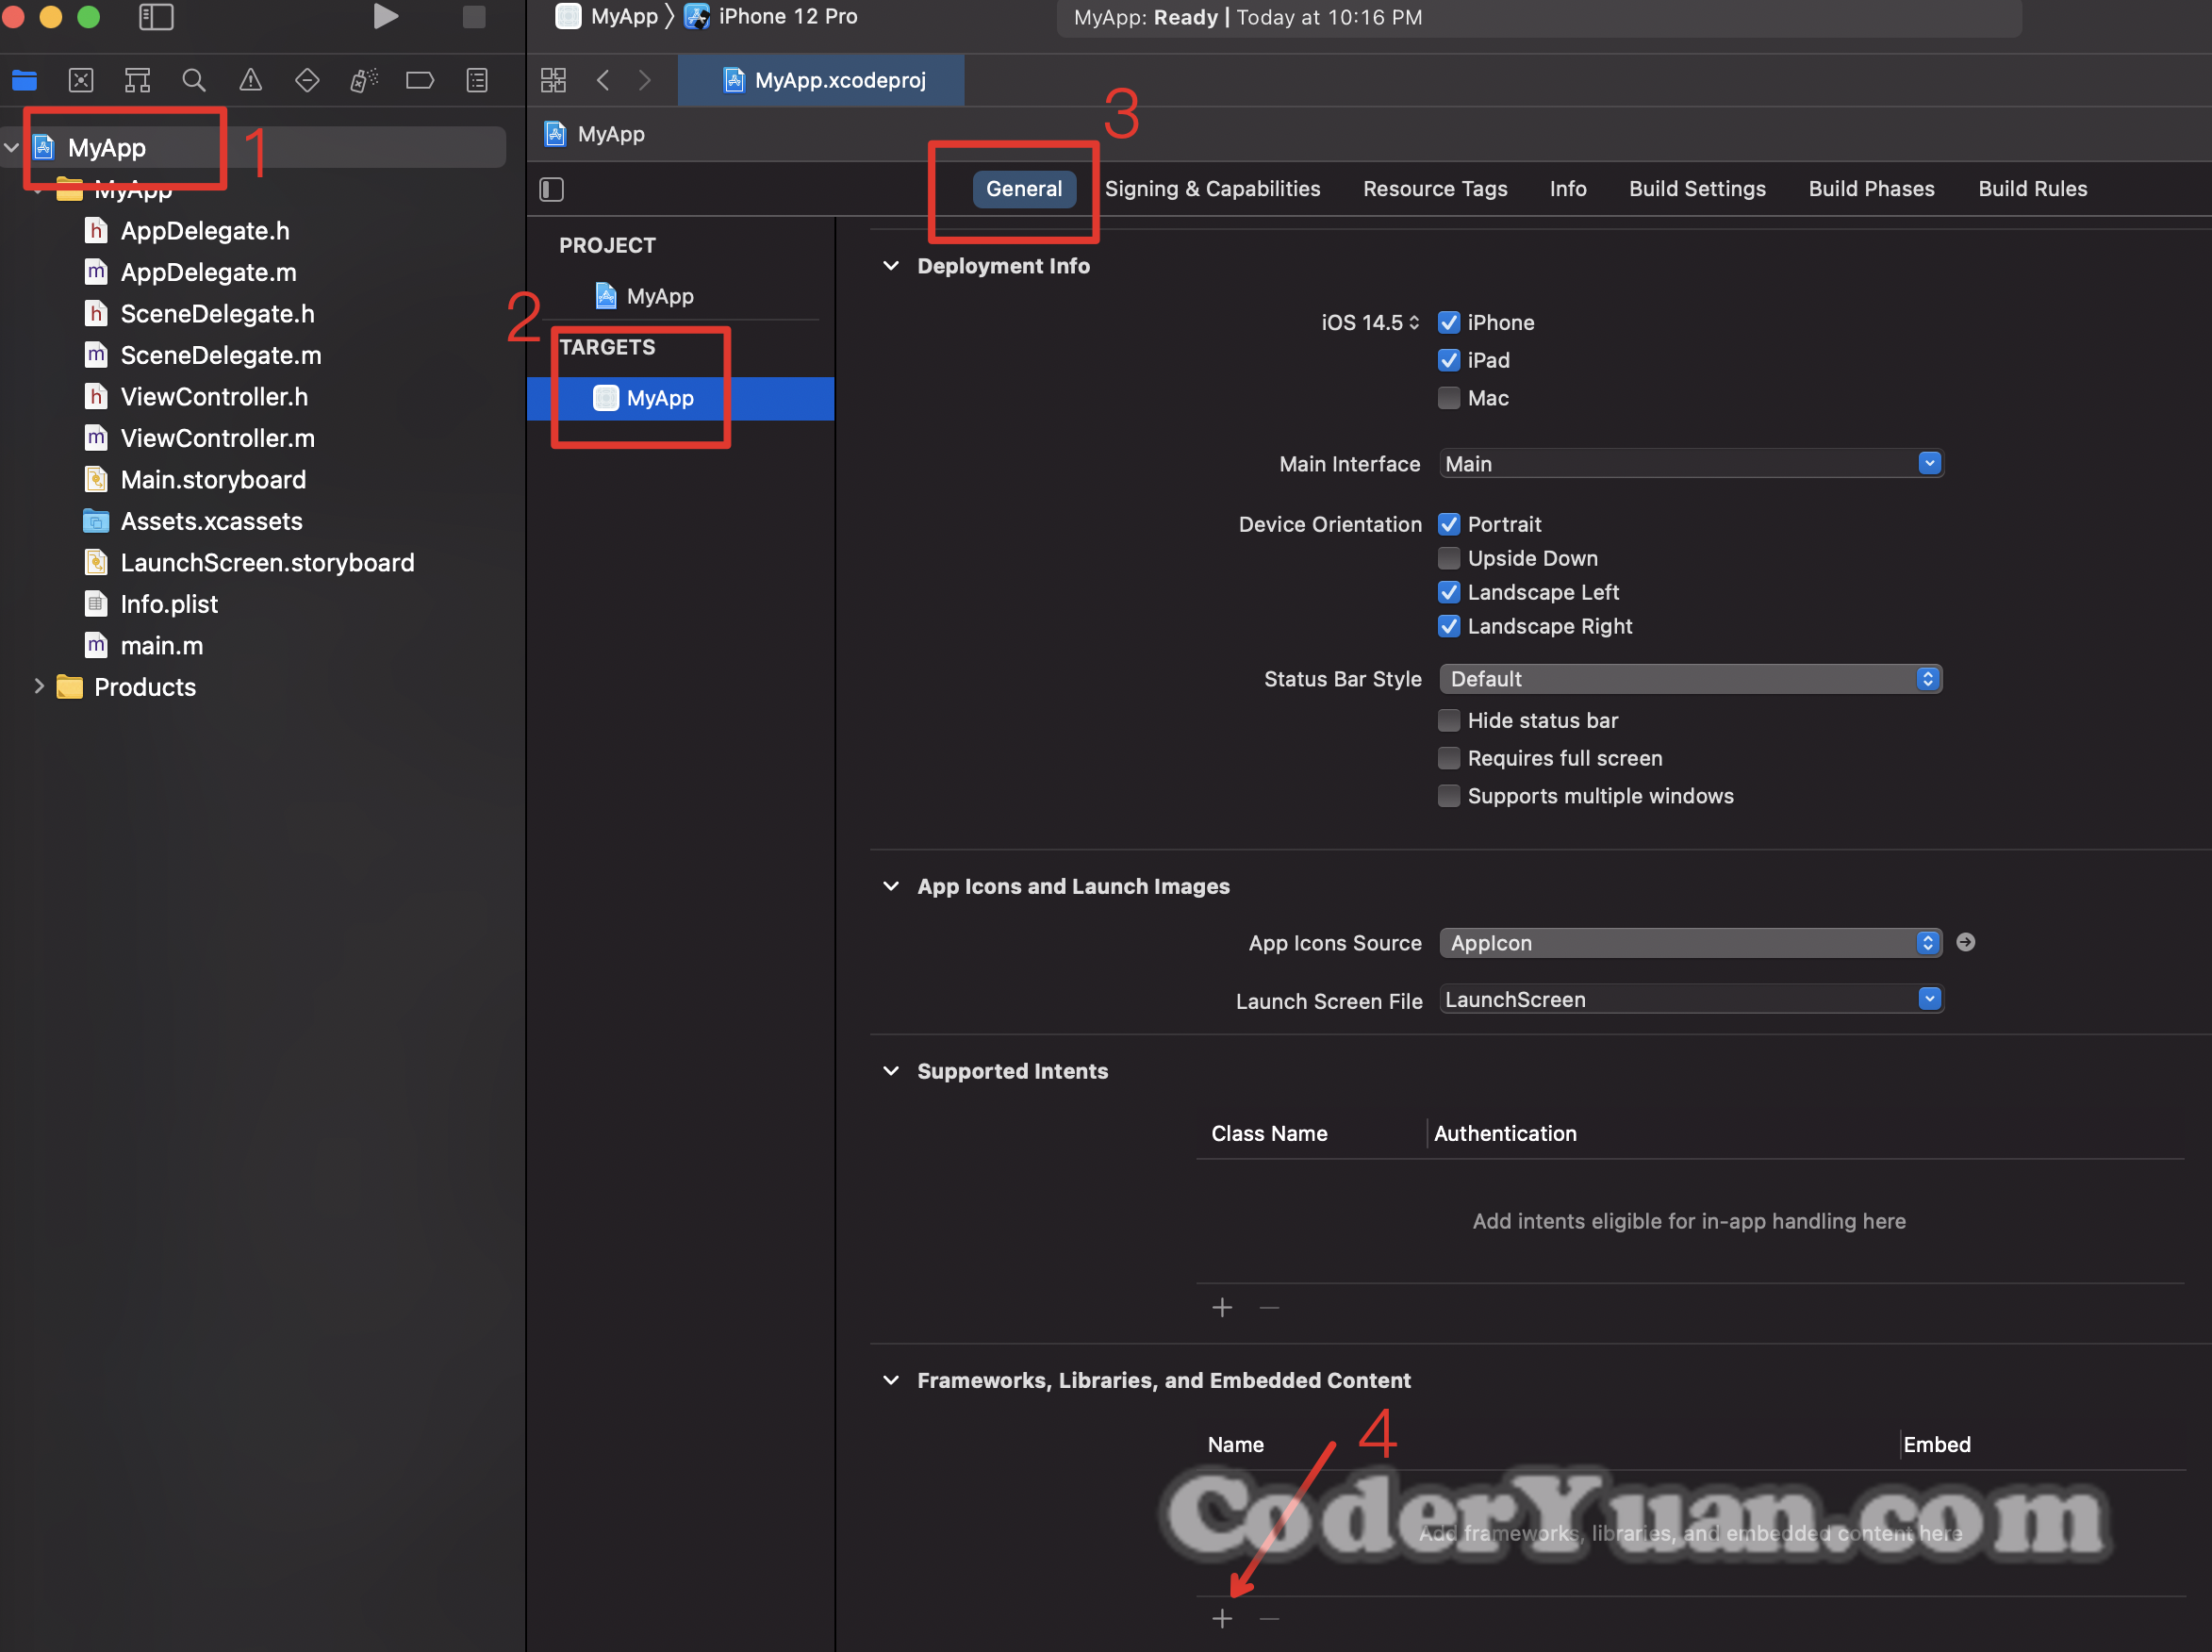The width and height of the screenshot is (2212, 1652).
Task: Toggle the navigator sidebar icon in title bar
Action: [156, 17]
